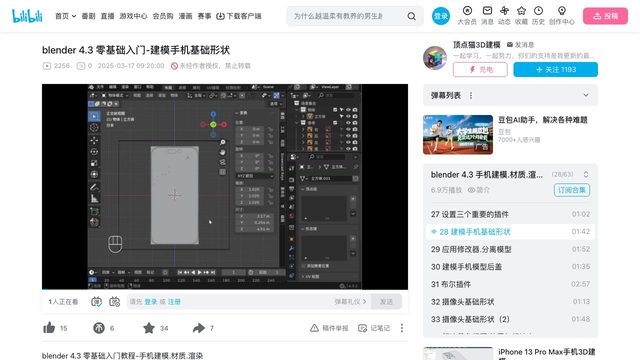640x360 pixels.
Task: Toggle playlist sort arrows beside 28/63
Action: pyautogui.click(x=586, y=175)
